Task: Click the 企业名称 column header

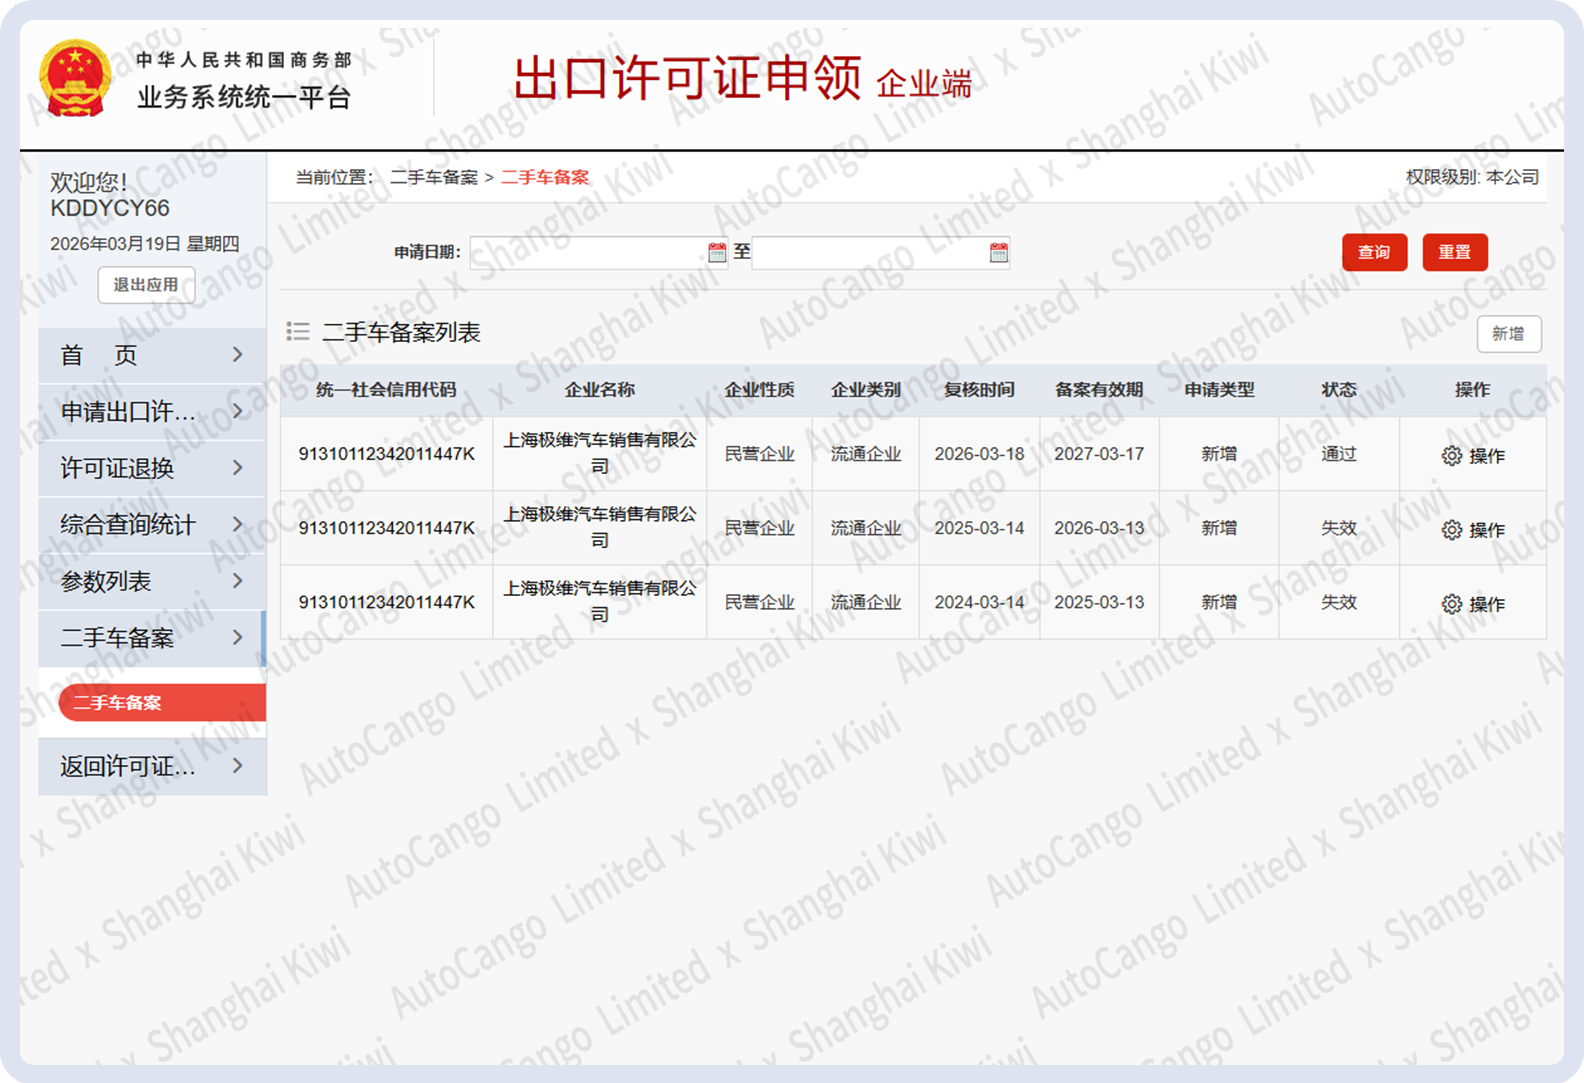Action: coord(599,390)
